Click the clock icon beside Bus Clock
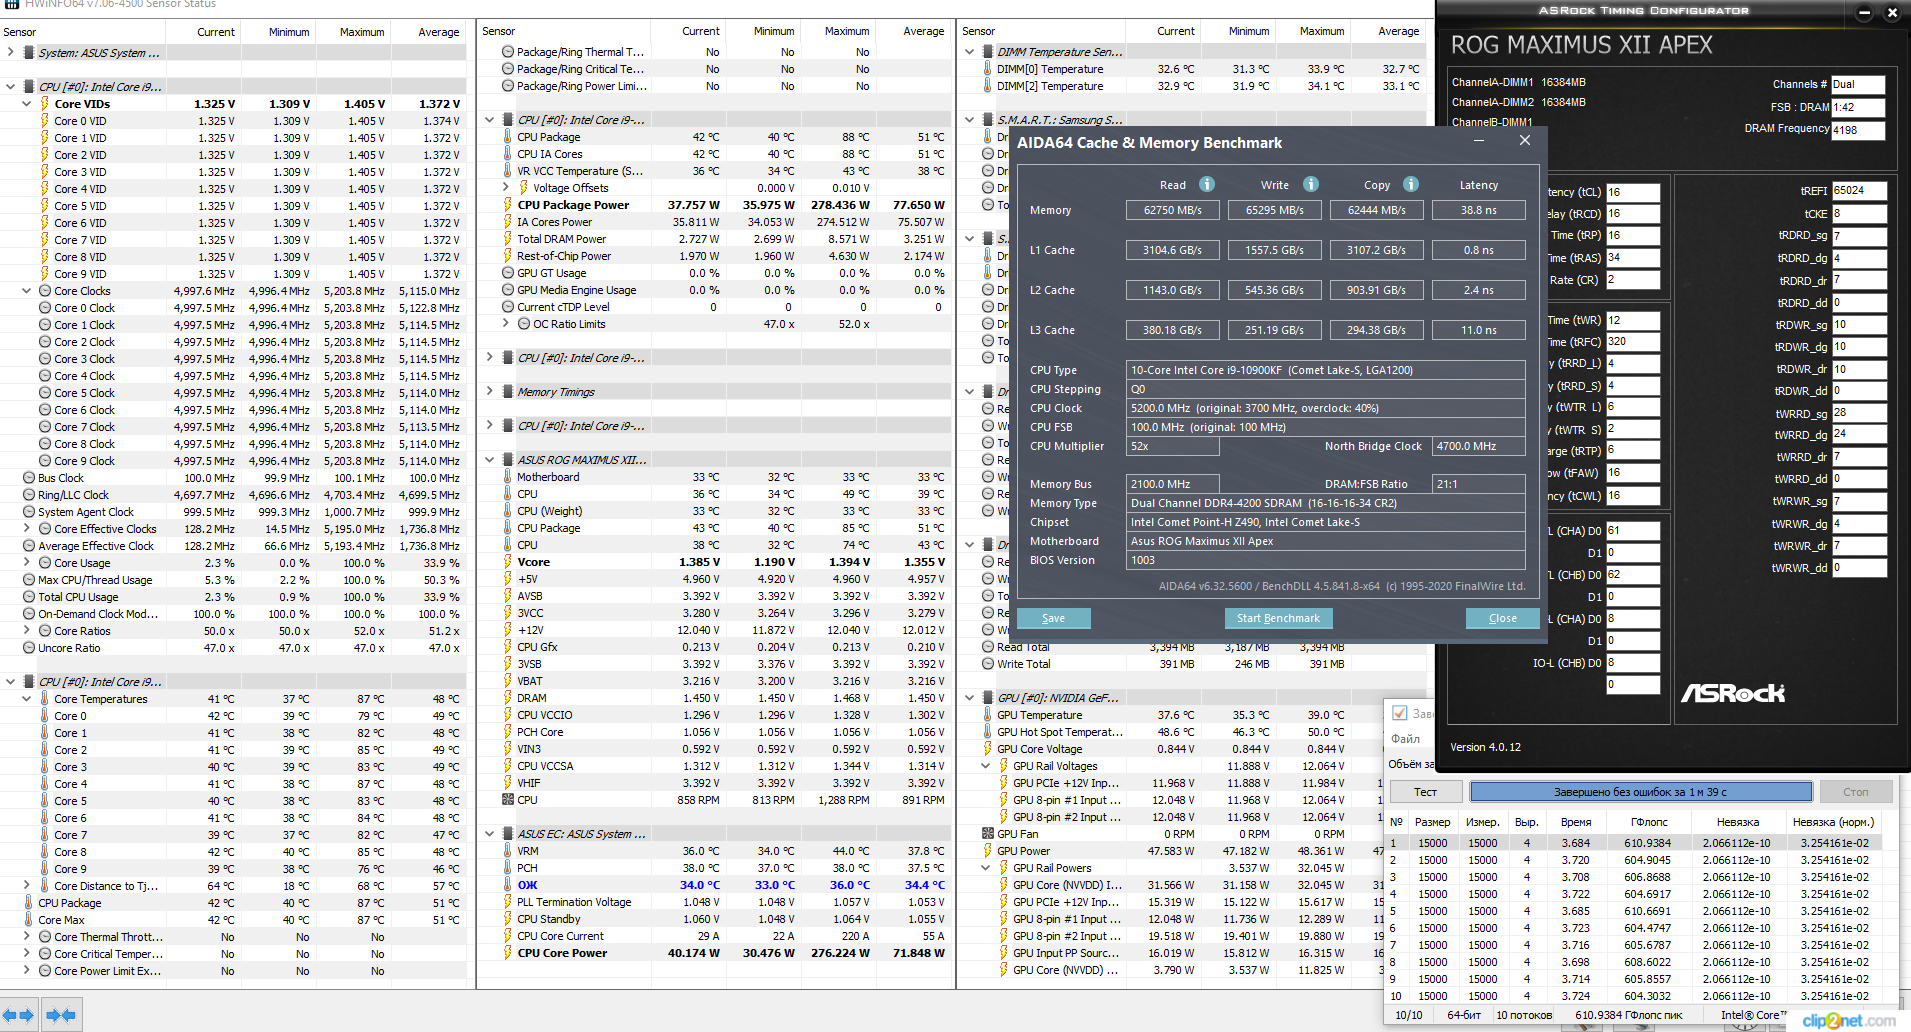The height and width of the screenshot is (1032, 1911). pos(29,478)
